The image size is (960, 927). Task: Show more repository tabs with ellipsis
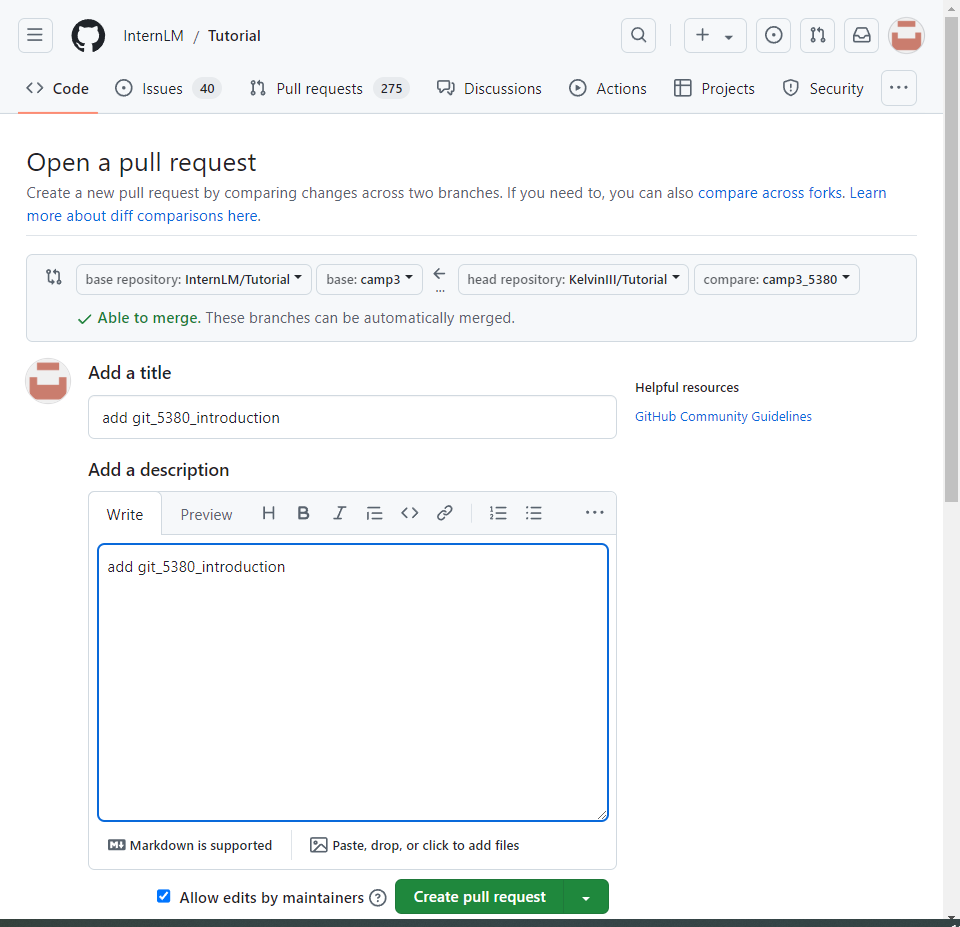(898, 88)
